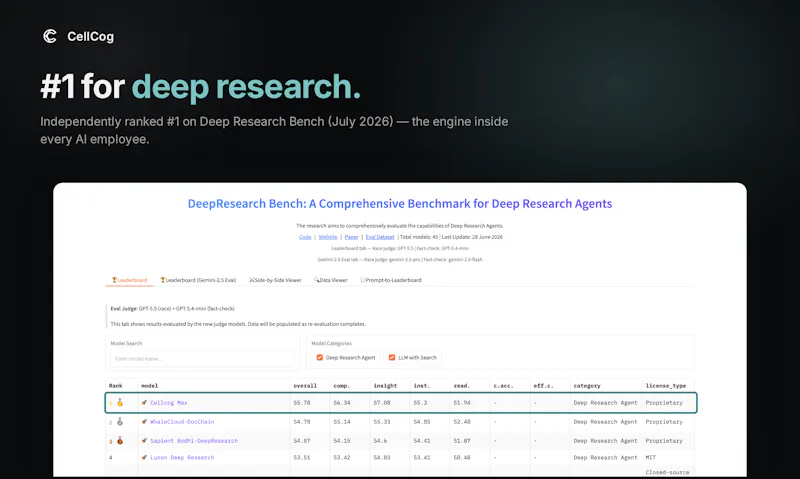Switch to Leaderboard (Gemini-2.5 Eval) tab
Viewport: 800px width, 479px height.
pyautogui.click(x=198, y=280)
